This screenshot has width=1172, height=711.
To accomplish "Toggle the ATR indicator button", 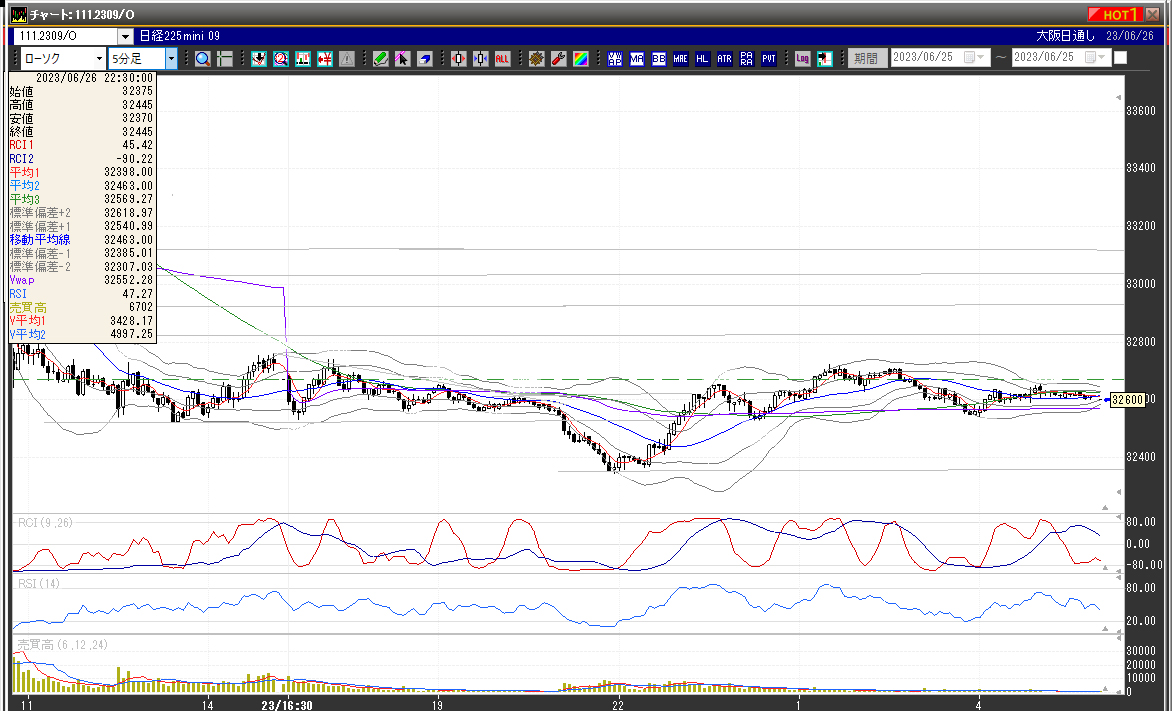I will [x=724, y=59].
